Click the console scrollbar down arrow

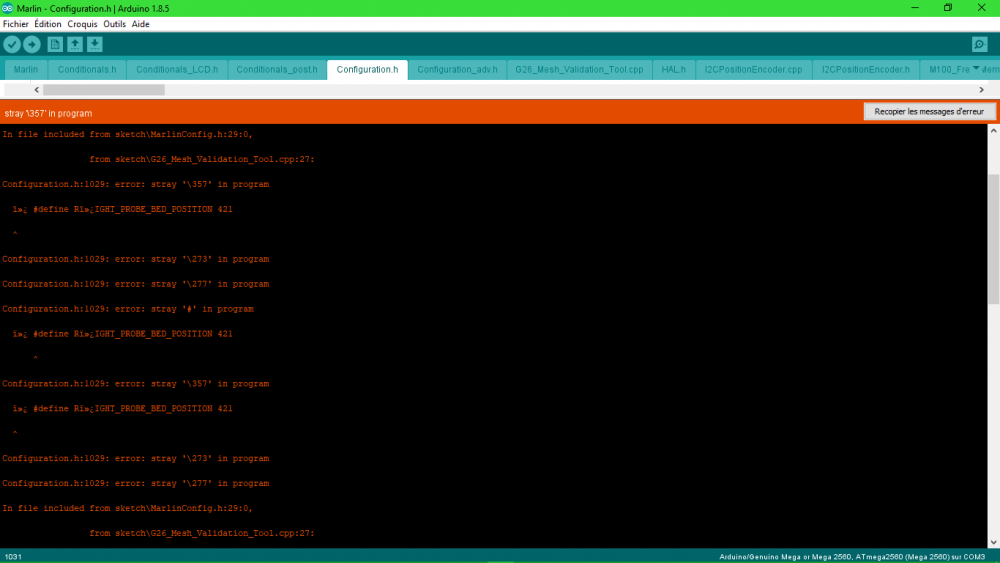click(994, 543)
